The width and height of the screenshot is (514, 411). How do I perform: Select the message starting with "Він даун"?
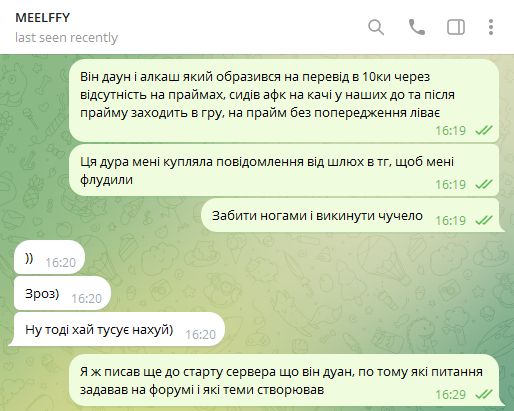[x=284, y=101]
